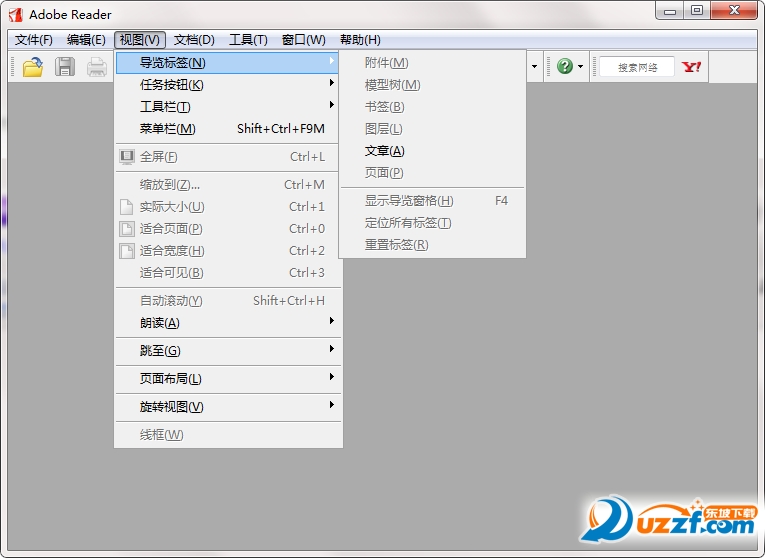Expand the 页面布局(L) submenu

click(x=228, y=379)
